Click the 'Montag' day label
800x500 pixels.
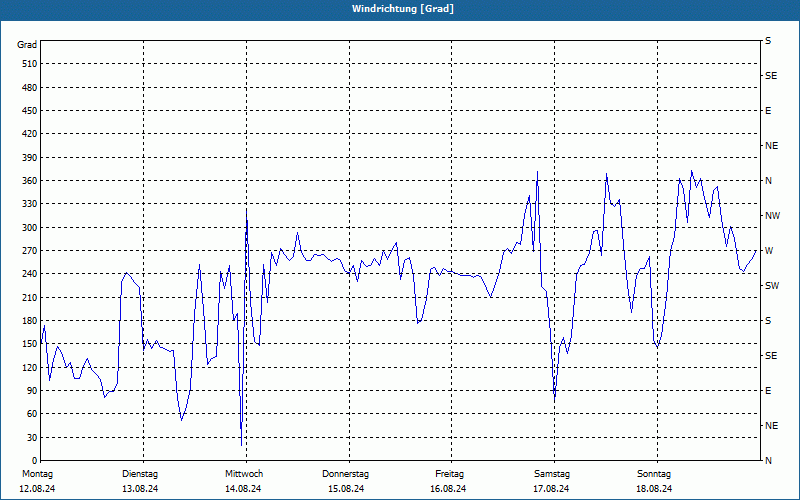pos(37,474)
